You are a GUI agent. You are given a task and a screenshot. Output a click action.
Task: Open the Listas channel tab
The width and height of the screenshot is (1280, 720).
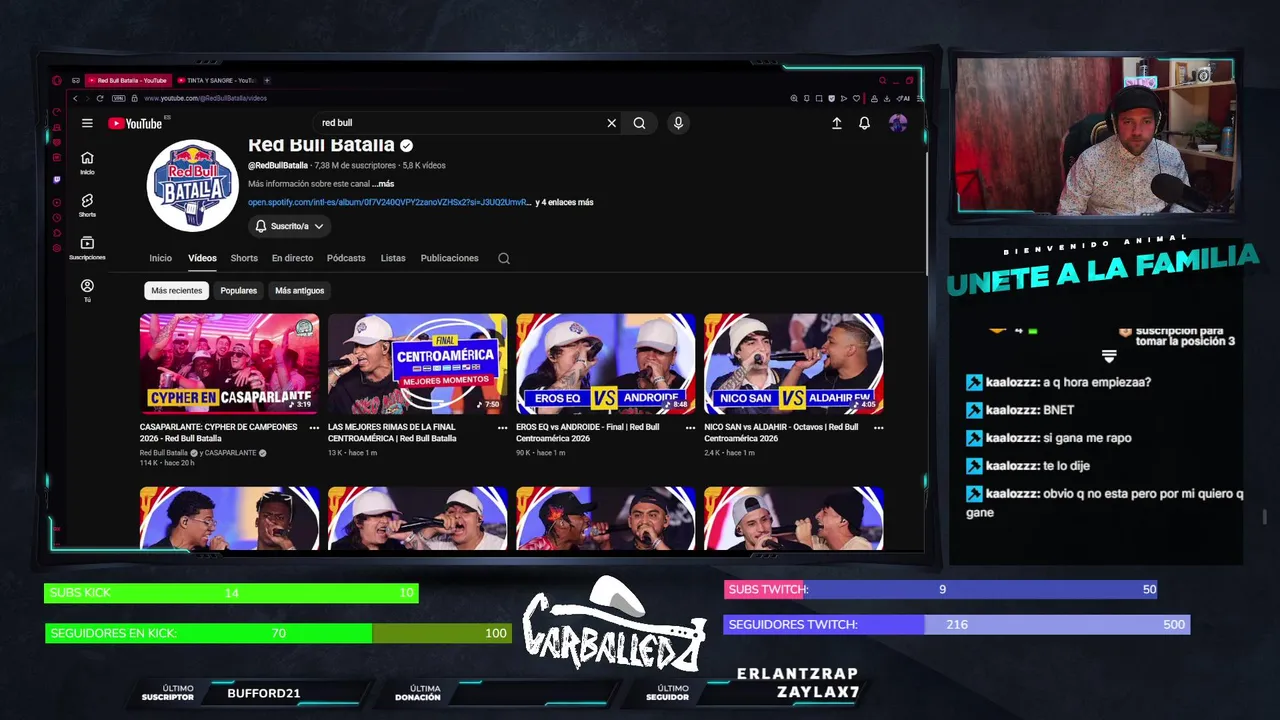click(x=393, y=258)
